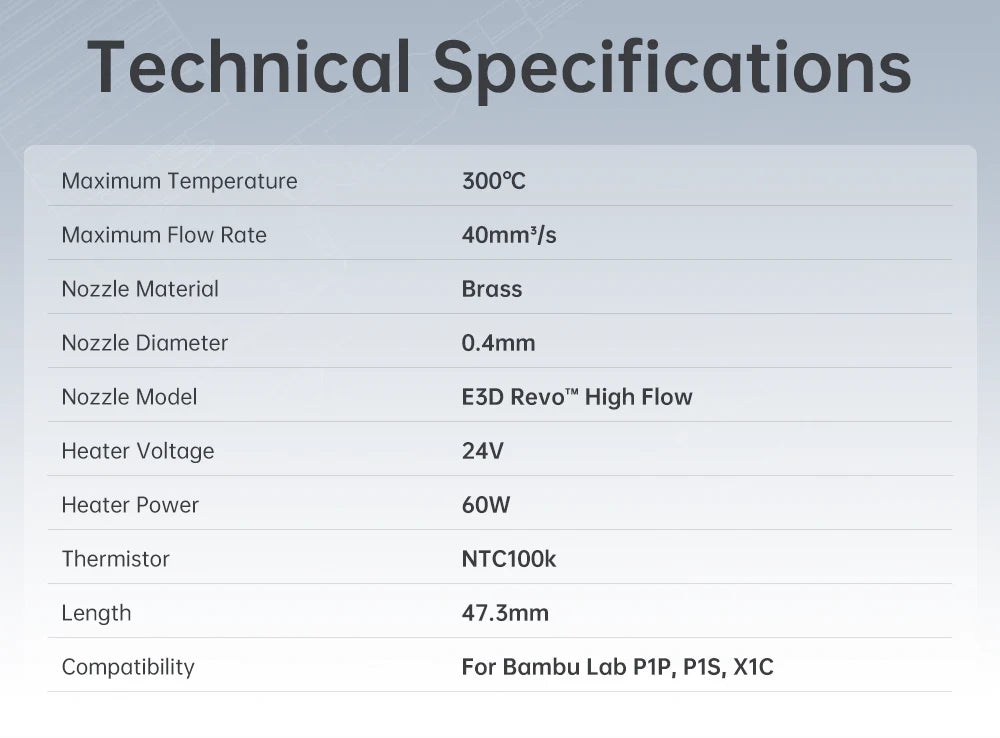Image resolution: width=1000 pixels, height=738 pixels.
Task: Select the E3D Revo High Flow text
Action: pos(577,397)
